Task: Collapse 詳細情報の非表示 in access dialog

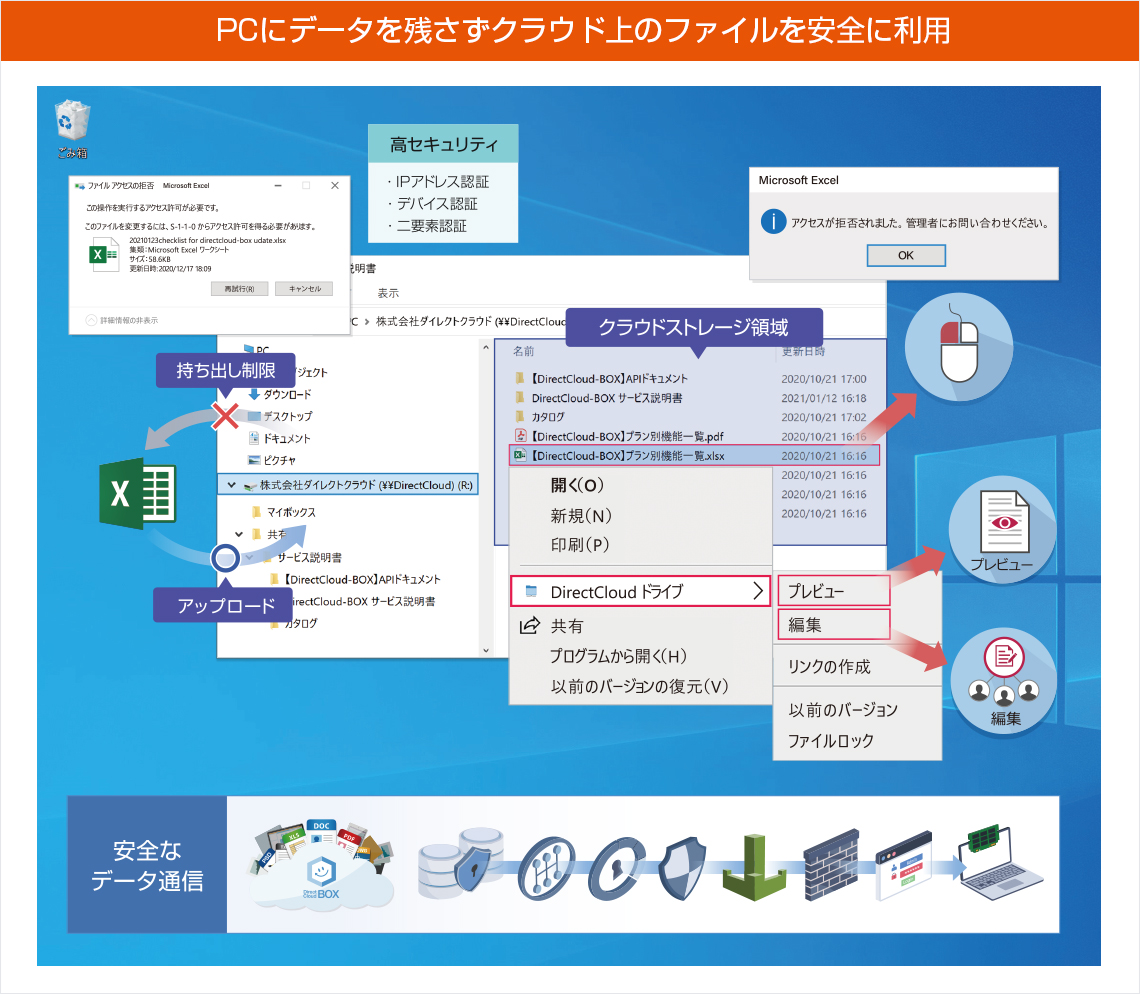Action: 121,320
